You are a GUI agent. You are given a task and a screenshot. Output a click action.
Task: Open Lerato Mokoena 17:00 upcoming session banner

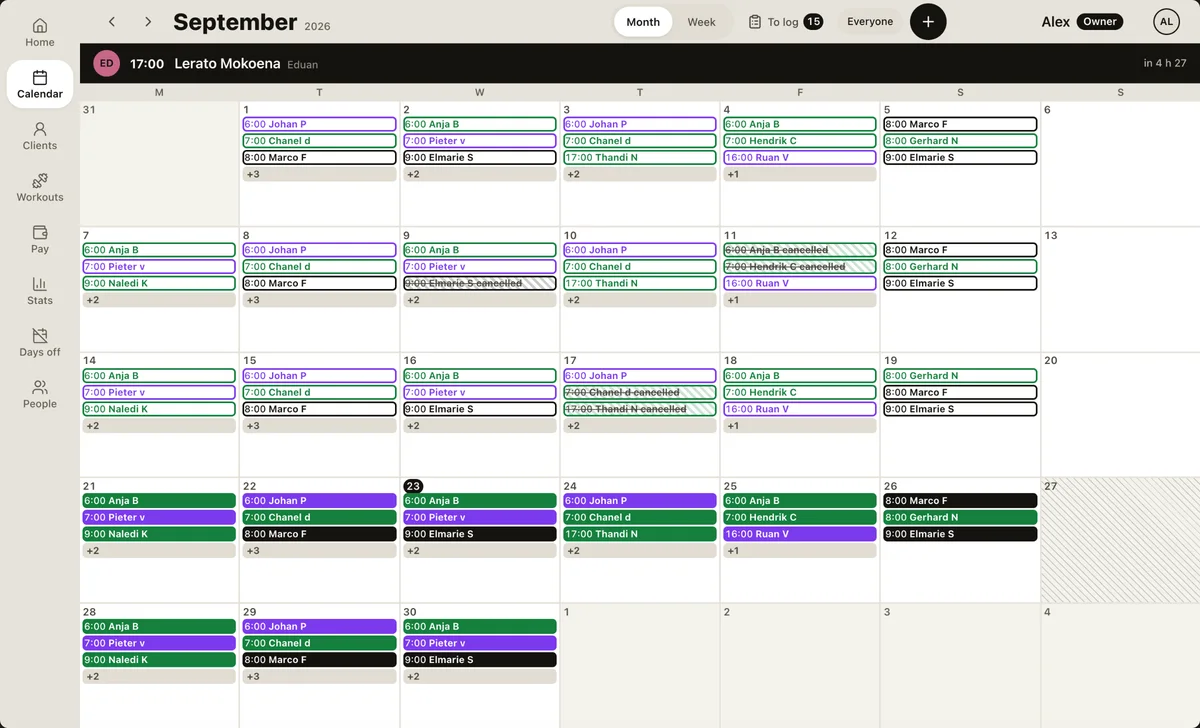(640, 63)
